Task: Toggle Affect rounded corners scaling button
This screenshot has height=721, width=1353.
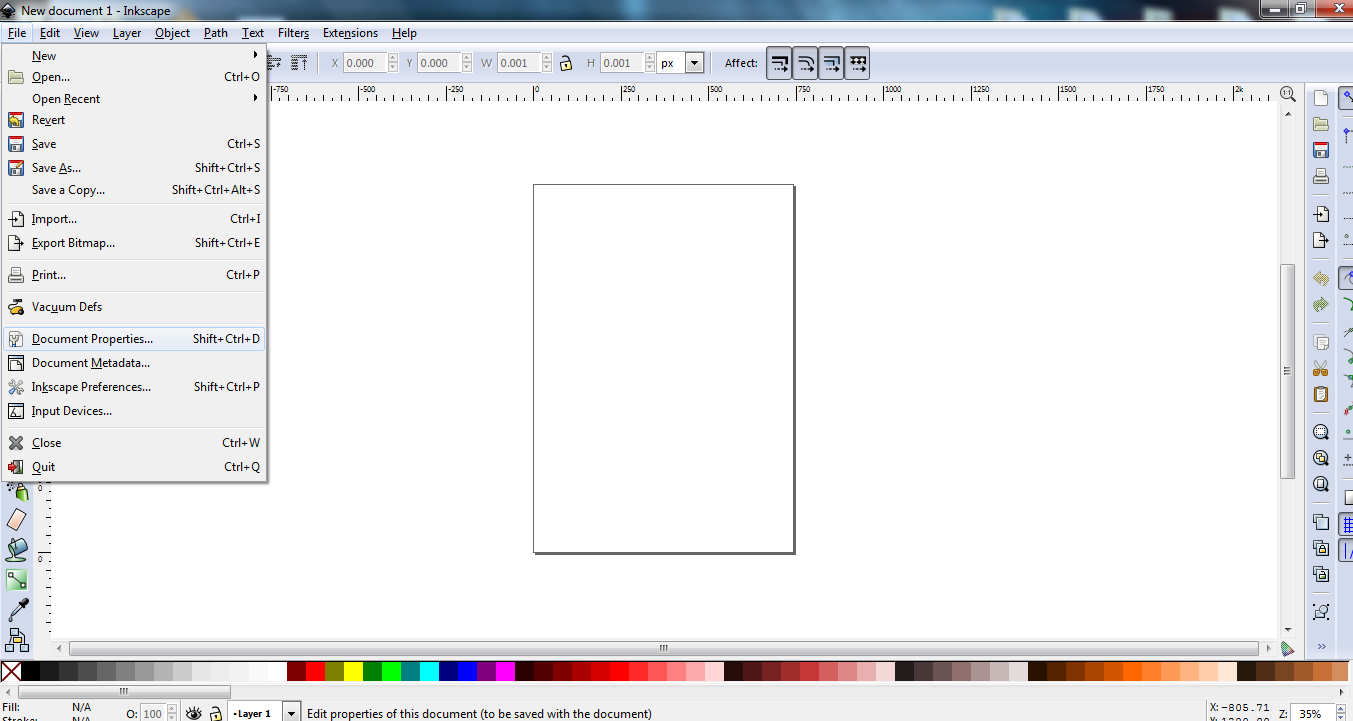Action: click(x=805, y=63)
